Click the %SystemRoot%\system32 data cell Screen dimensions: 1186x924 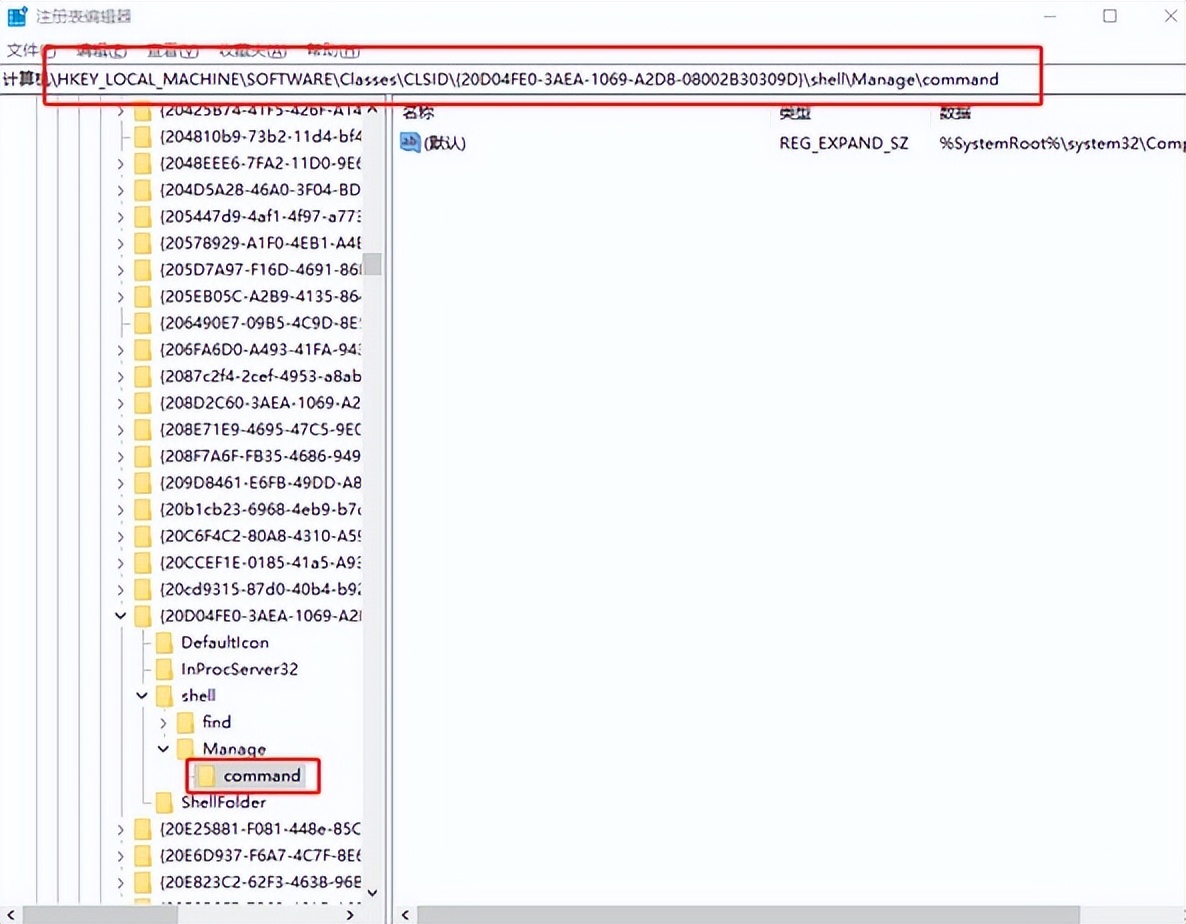(x=1061, y=143)
